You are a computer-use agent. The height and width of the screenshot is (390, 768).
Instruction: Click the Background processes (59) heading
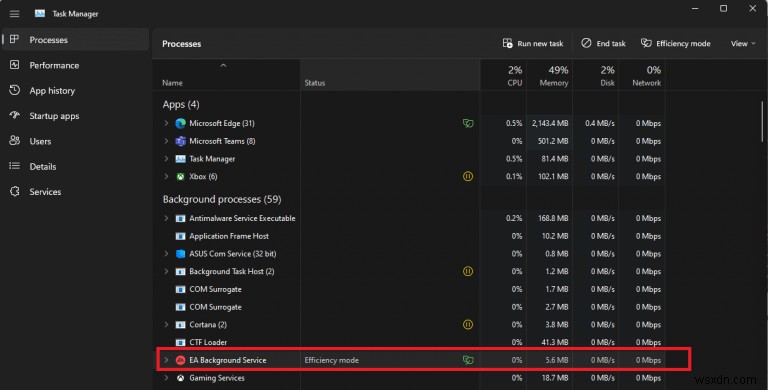coord(222,199)
